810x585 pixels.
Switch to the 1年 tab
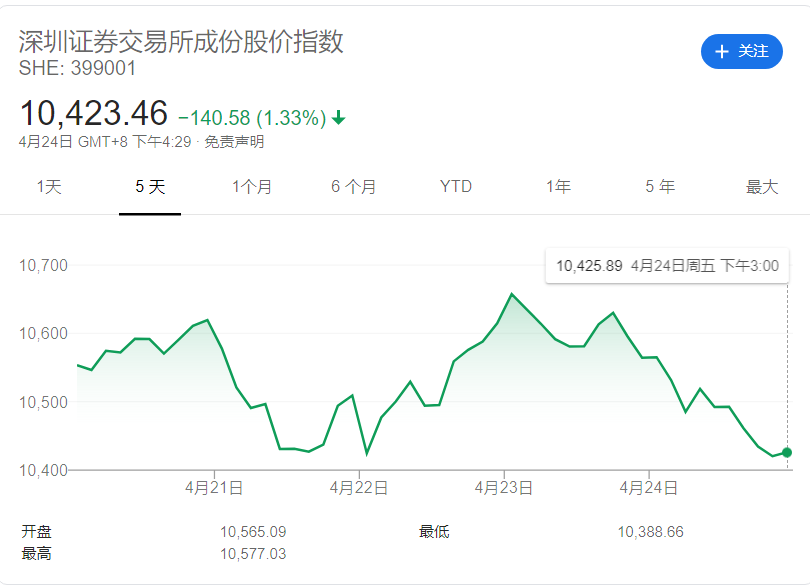(x=558, y=187)
